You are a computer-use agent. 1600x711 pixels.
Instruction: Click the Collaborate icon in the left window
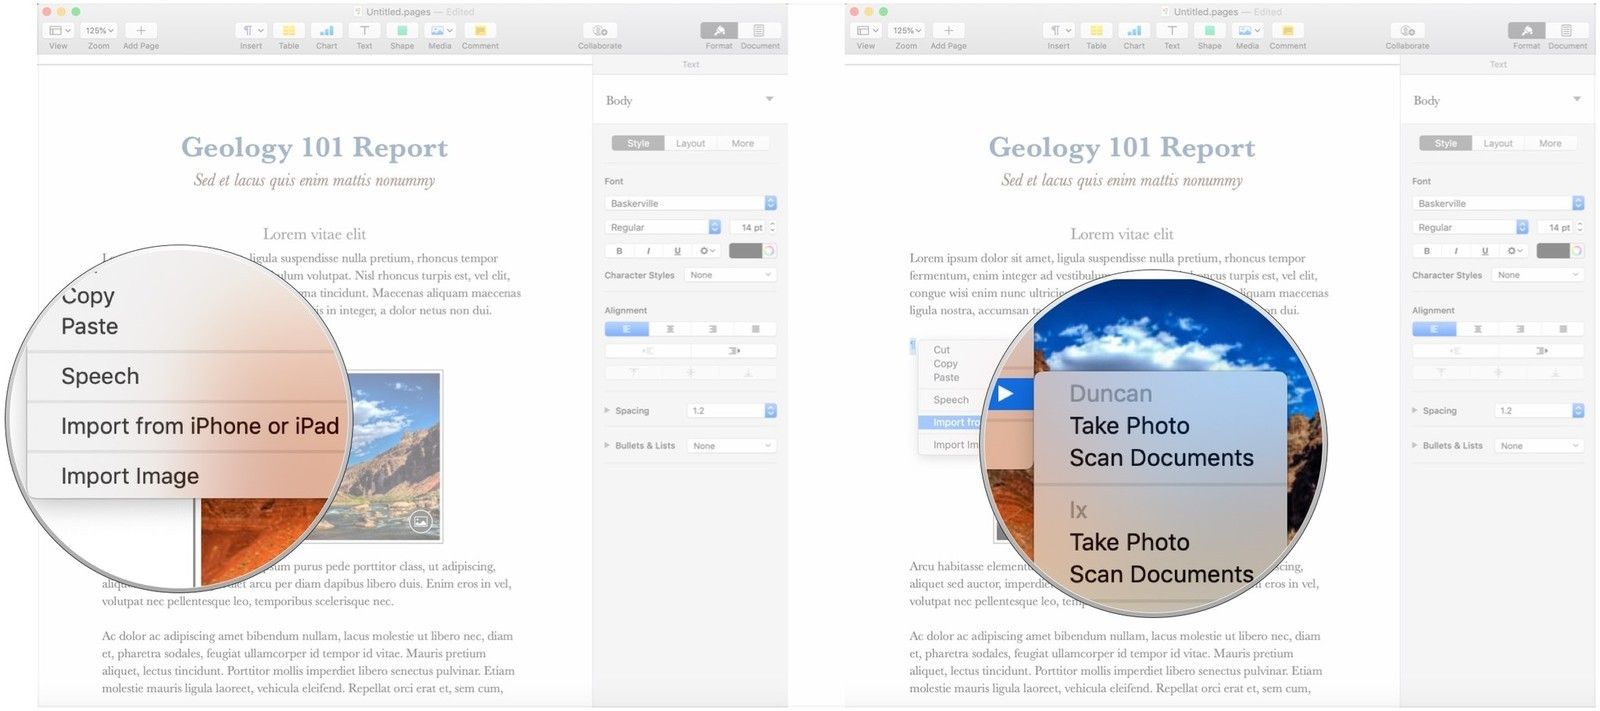pyautogui.click(x=599, y=31)
